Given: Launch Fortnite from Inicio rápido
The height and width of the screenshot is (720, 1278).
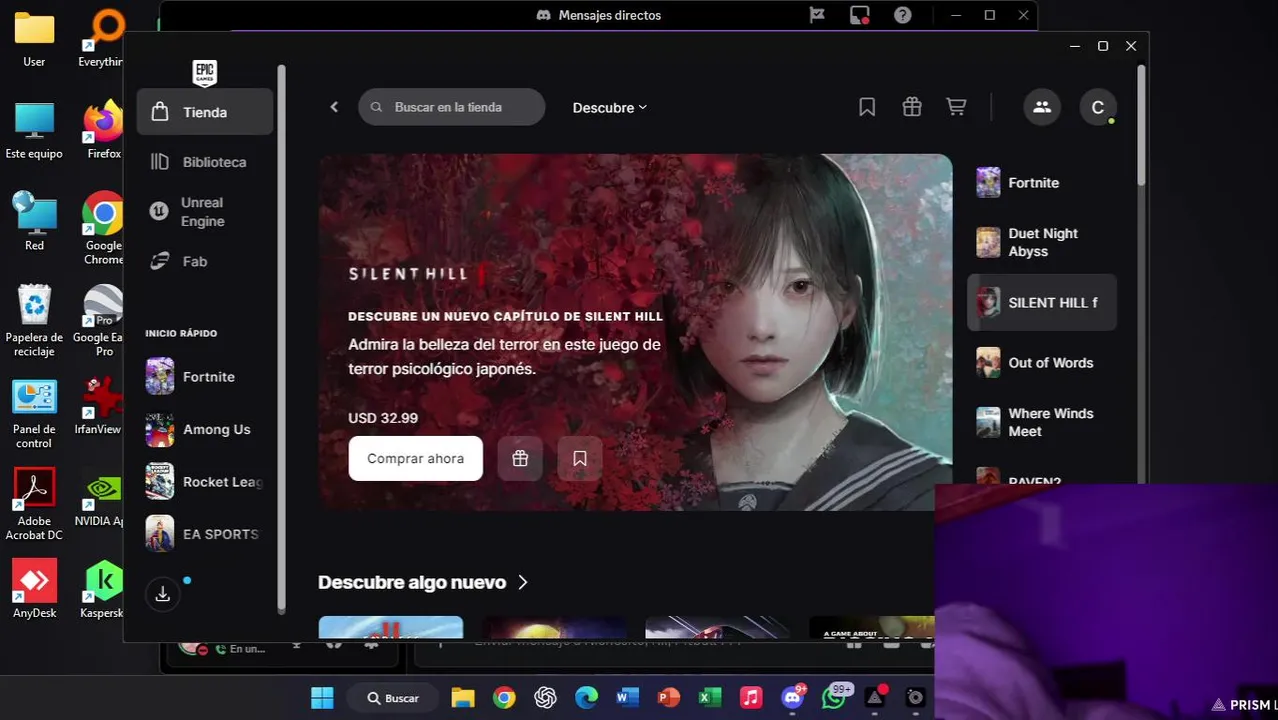Looking at the screenshot, I should click(205, 377).
